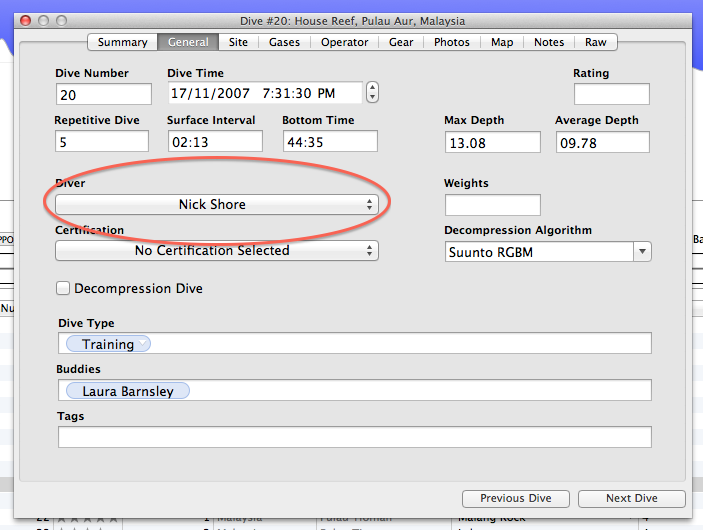Click the Next Dive button
Screen dimensions: 703x530
pyautogui.click(x=631, y=498)
